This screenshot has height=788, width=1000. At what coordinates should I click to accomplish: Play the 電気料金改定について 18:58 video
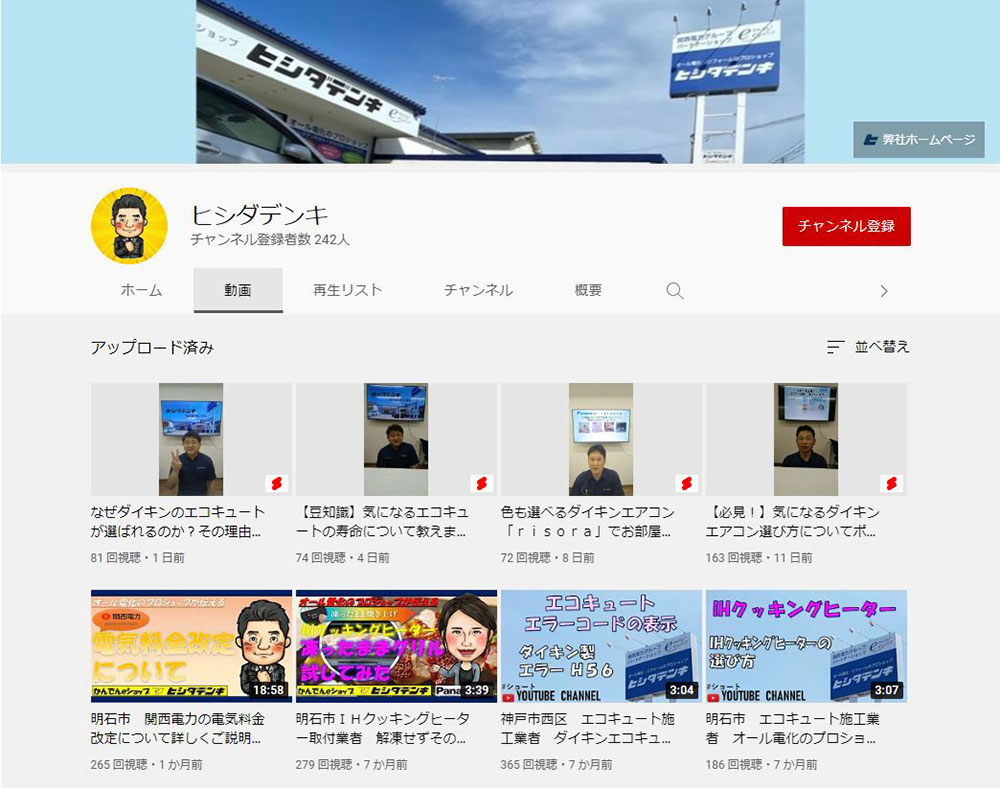click(191, 646)
